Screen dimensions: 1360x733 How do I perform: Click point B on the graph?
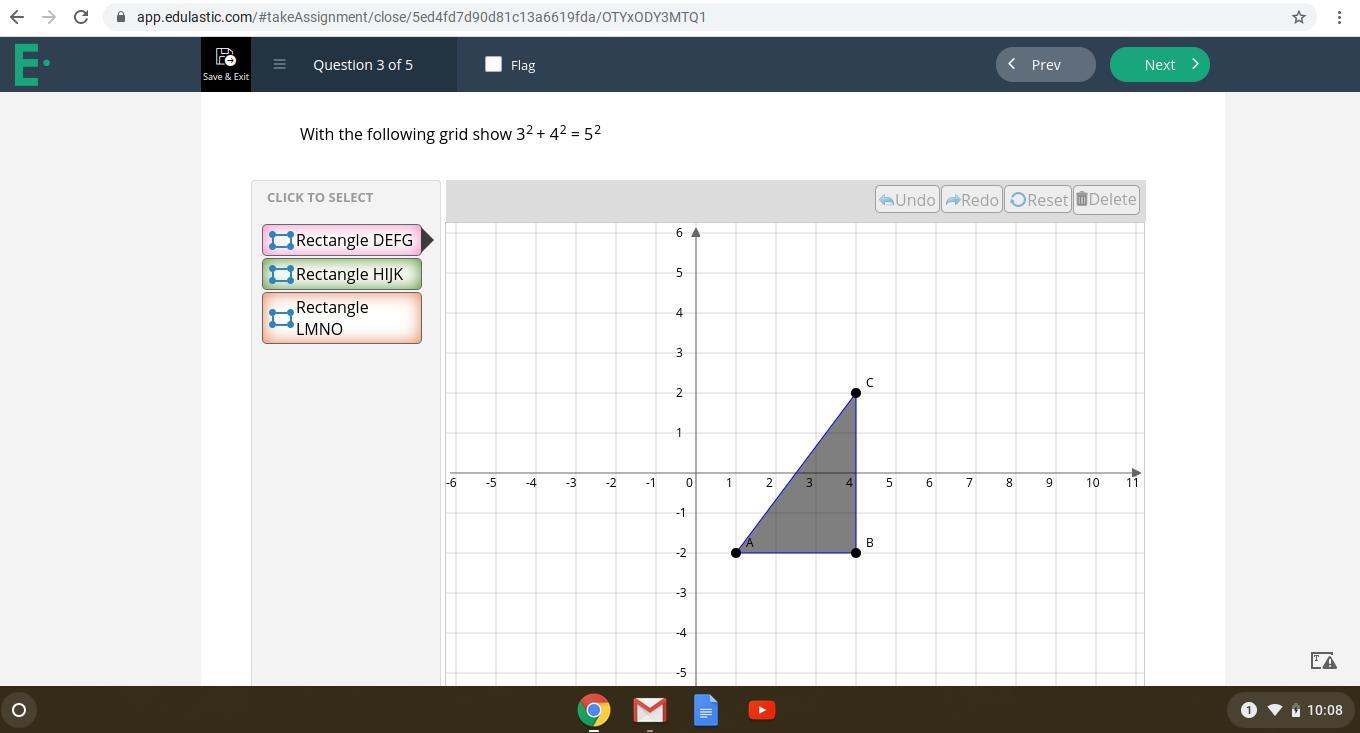[856, 553]
